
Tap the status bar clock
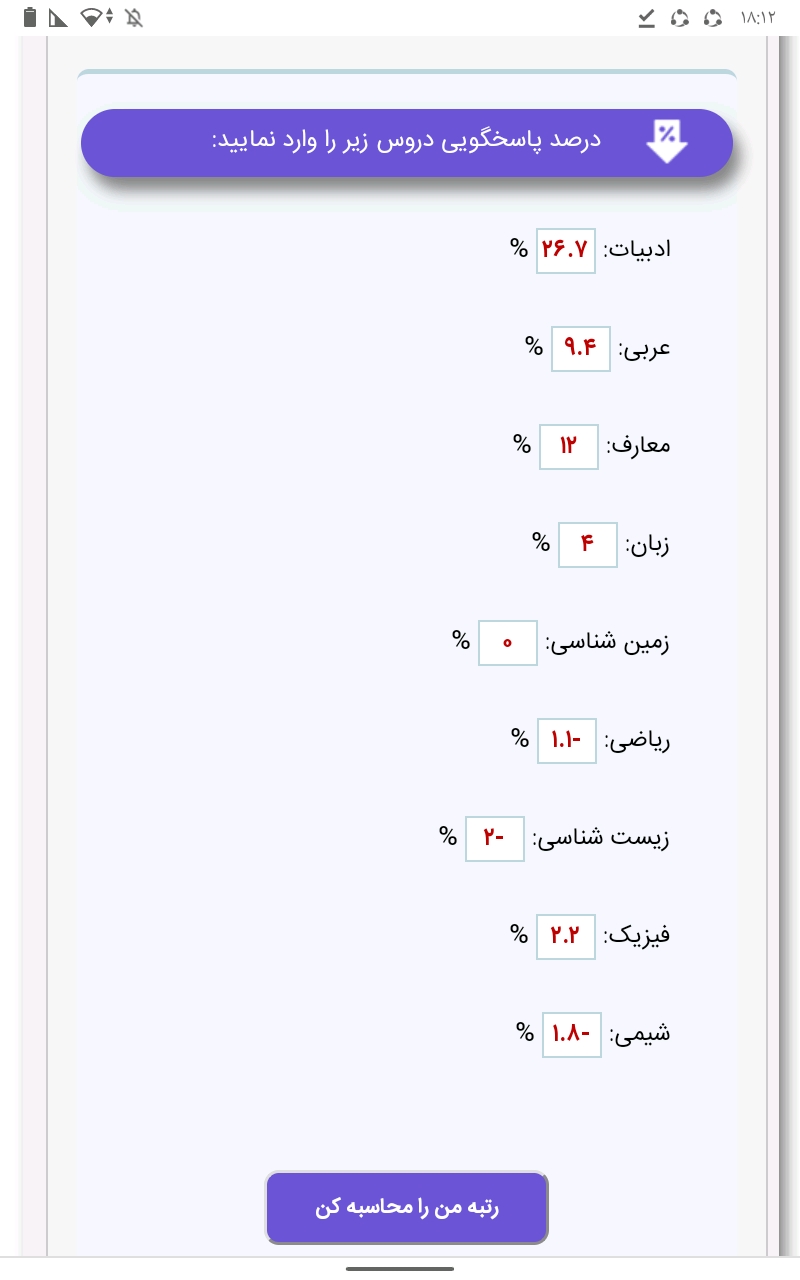[x=758, y=17]
